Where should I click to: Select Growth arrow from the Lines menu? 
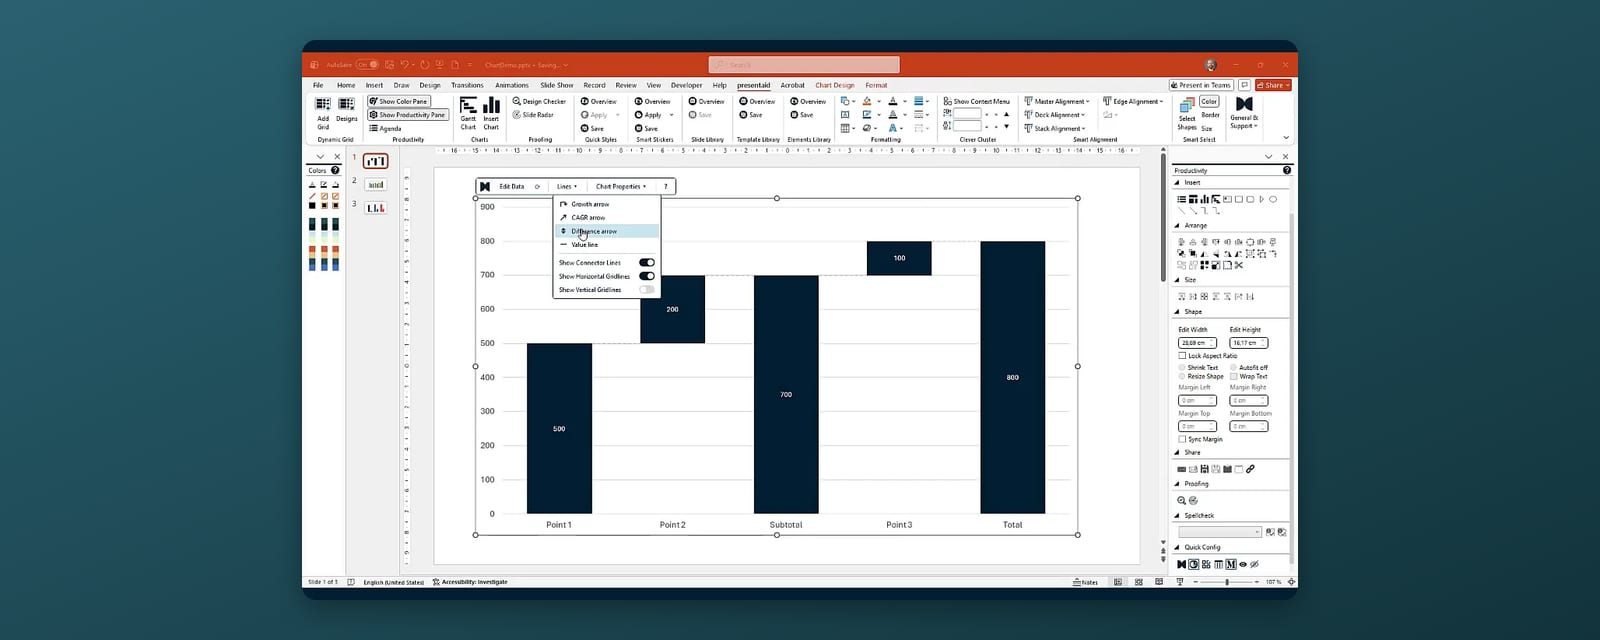[590, 204]
